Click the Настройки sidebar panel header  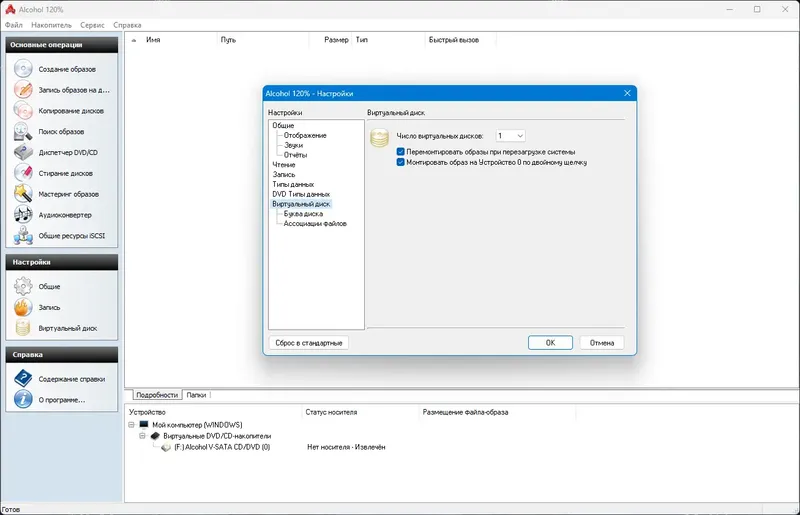62,262
